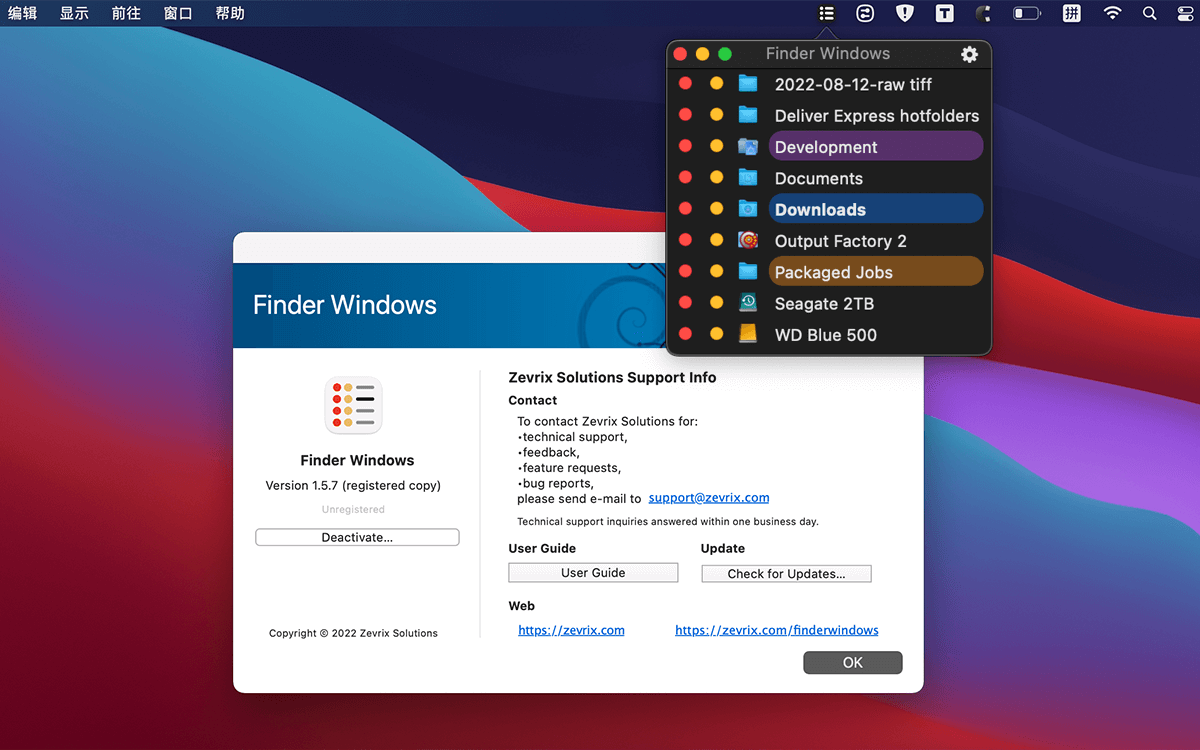The height and width of the screenshot is (750, 1200).
Task: Click the WD Blue 500 drive icon
Action: (x=748, y=333)
